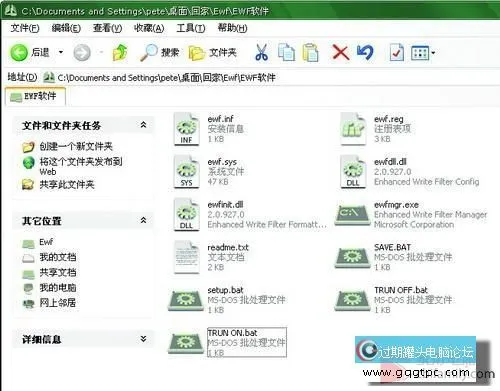Go up one folder level icon
Viewport: 500px width, 391px height.
pyautogui.click(x=120, y=52)
